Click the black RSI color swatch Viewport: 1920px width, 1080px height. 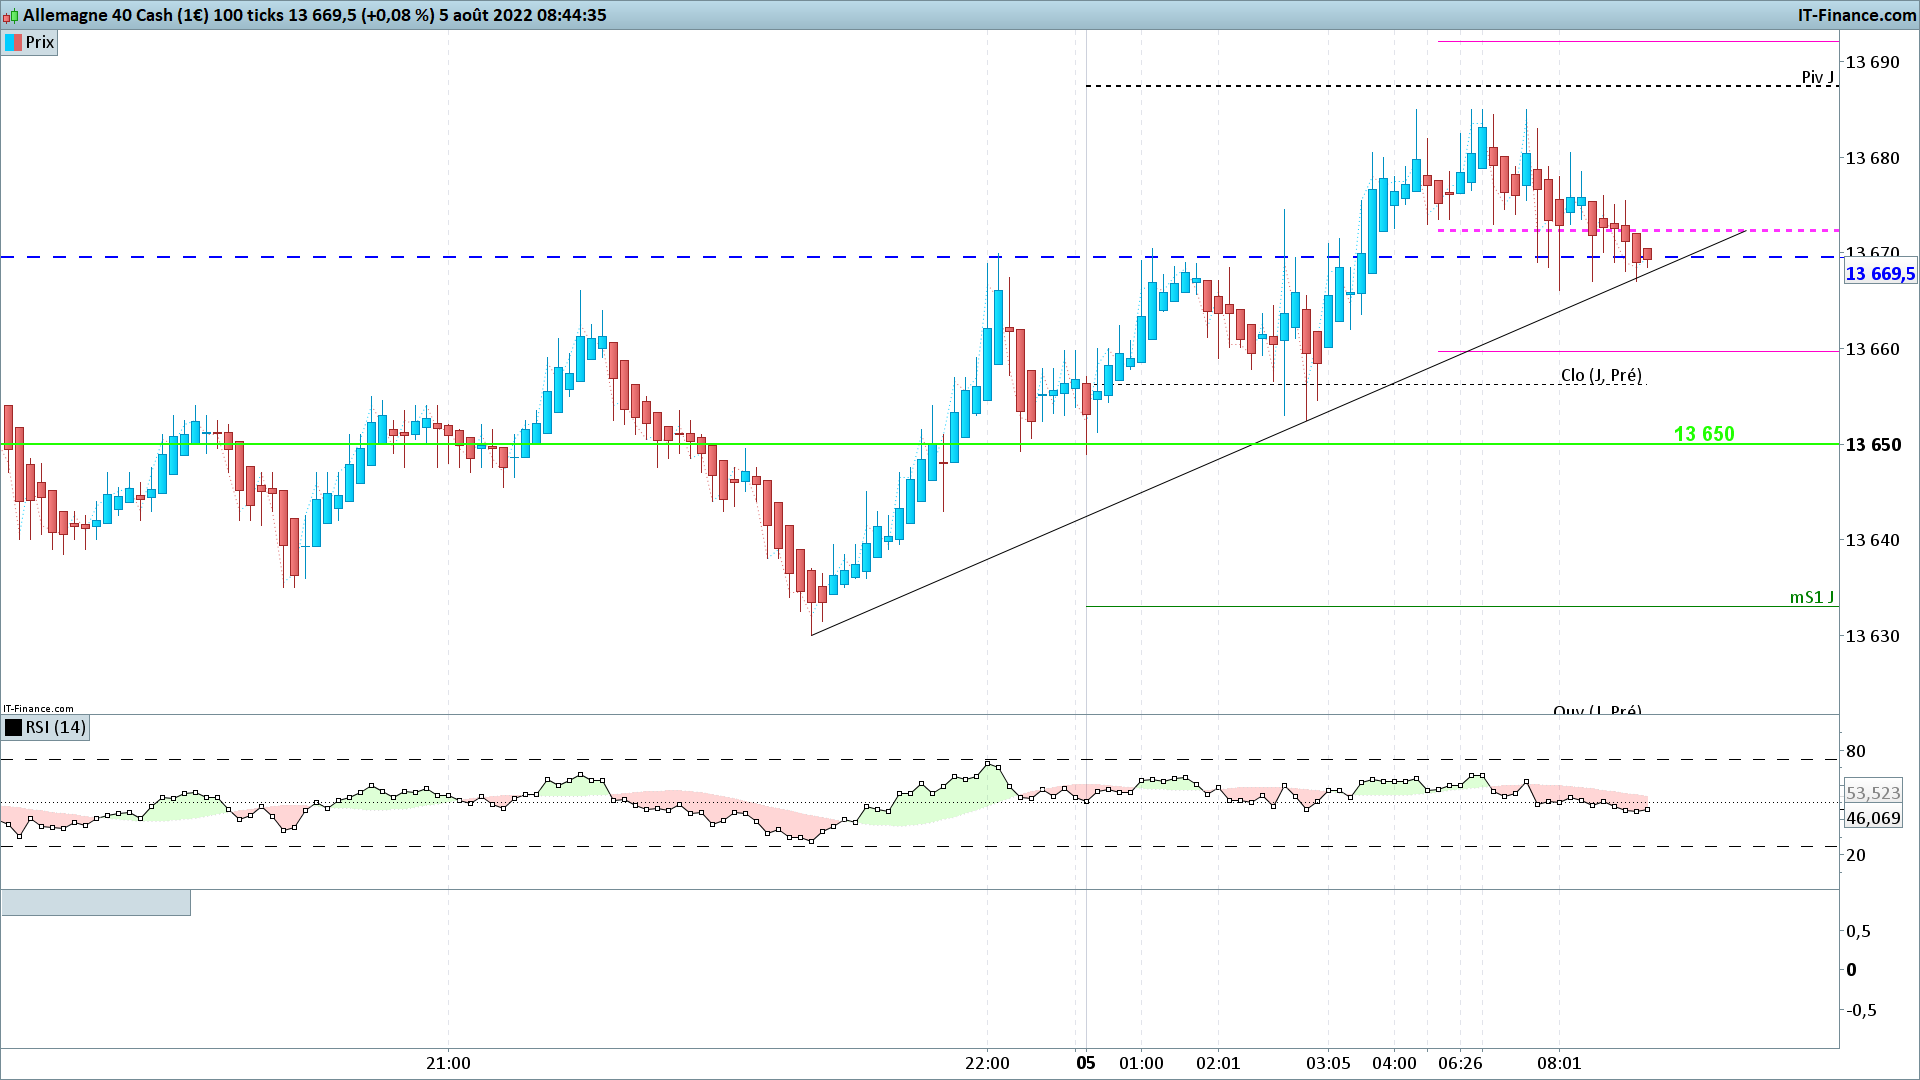click(14, 727)
